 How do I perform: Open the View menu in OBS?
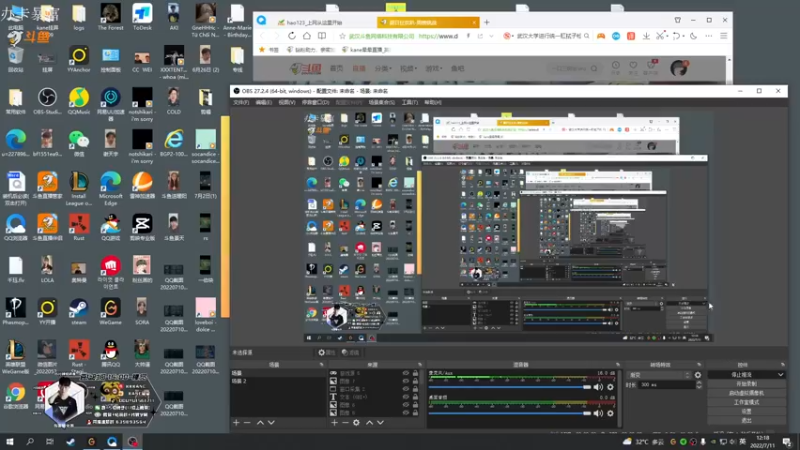pos(287,103)
